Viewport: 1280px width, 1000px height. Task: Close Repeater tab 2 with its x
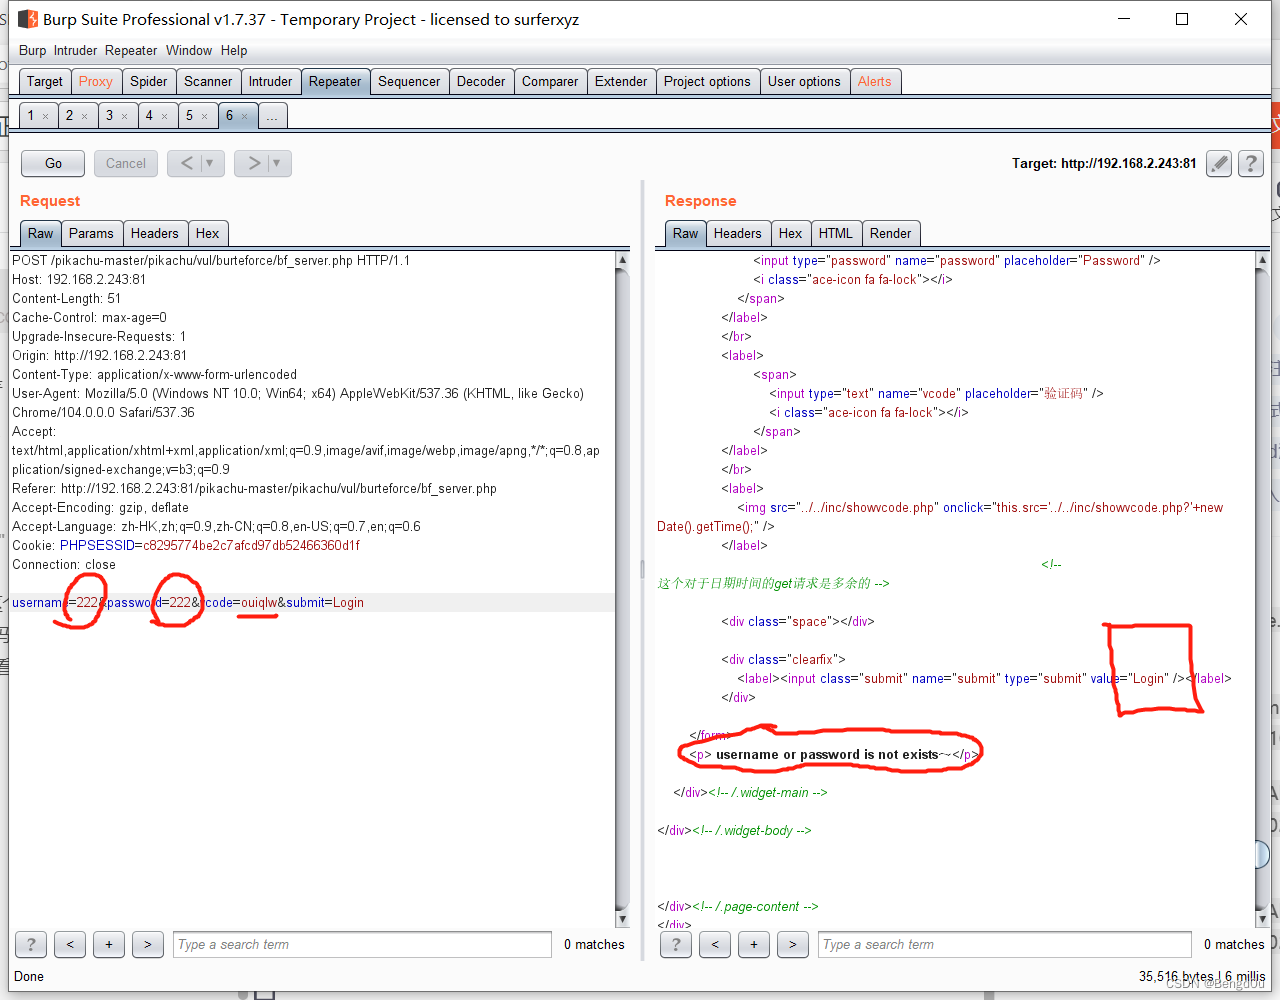[x=84, y=116]
